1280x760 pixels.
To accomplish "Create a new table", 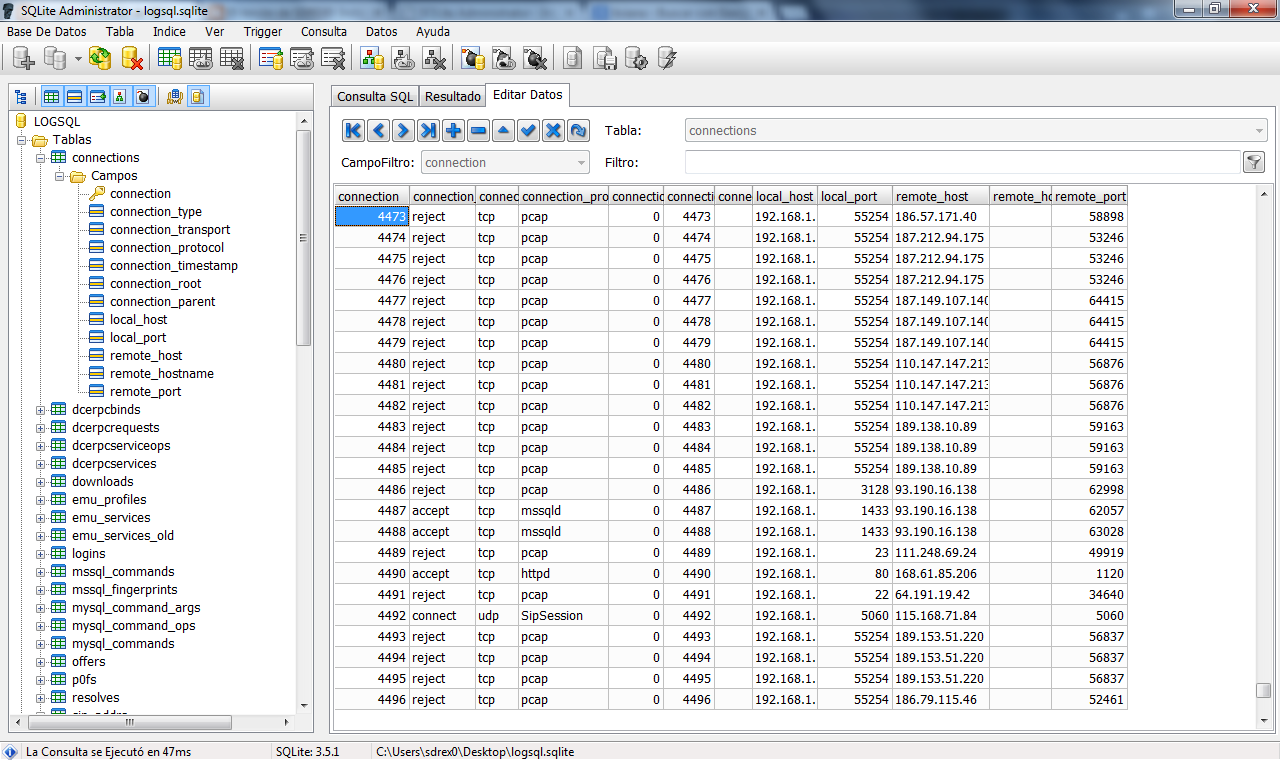I will coord(169,58).
